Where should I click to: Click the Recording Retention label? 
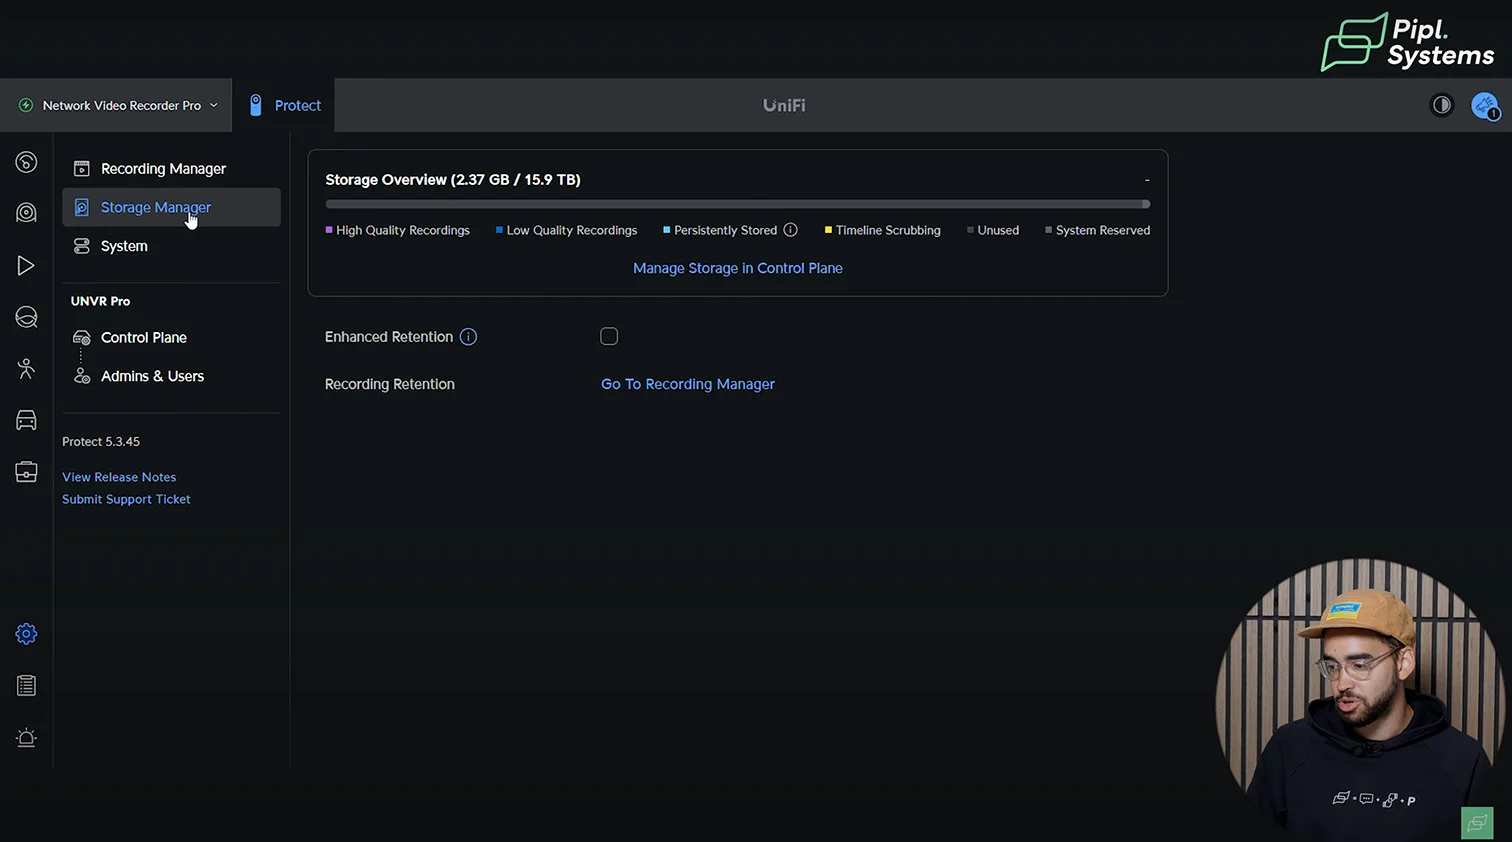(x=390, y=384)
